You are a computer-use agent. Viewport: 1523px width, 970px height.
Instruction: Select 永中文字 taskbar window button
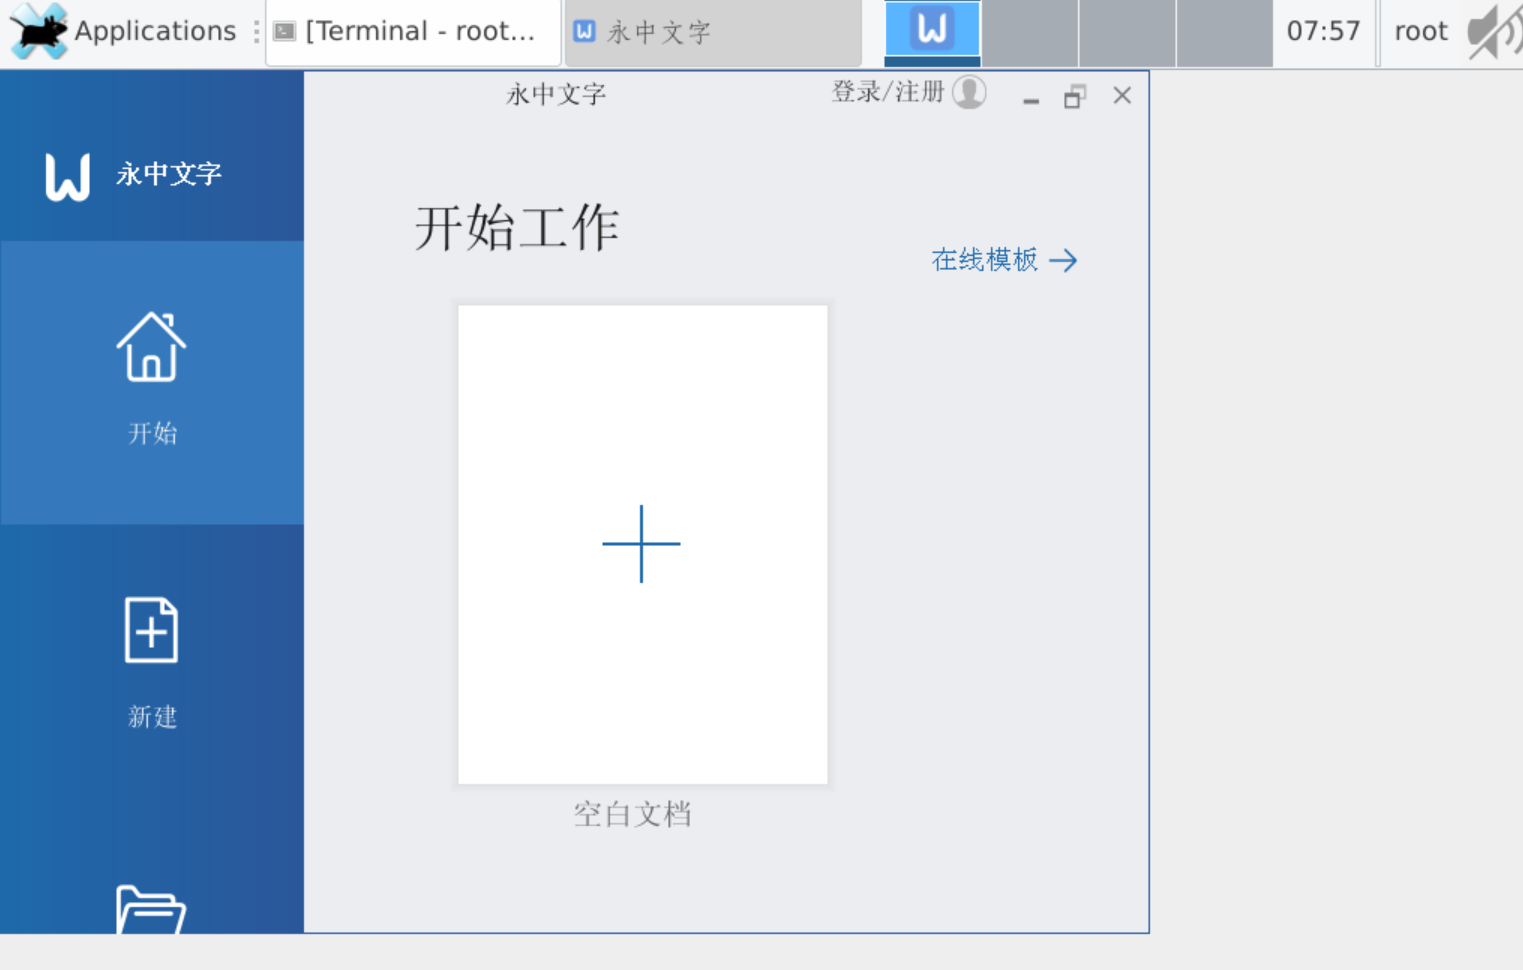tap(713, 32)
